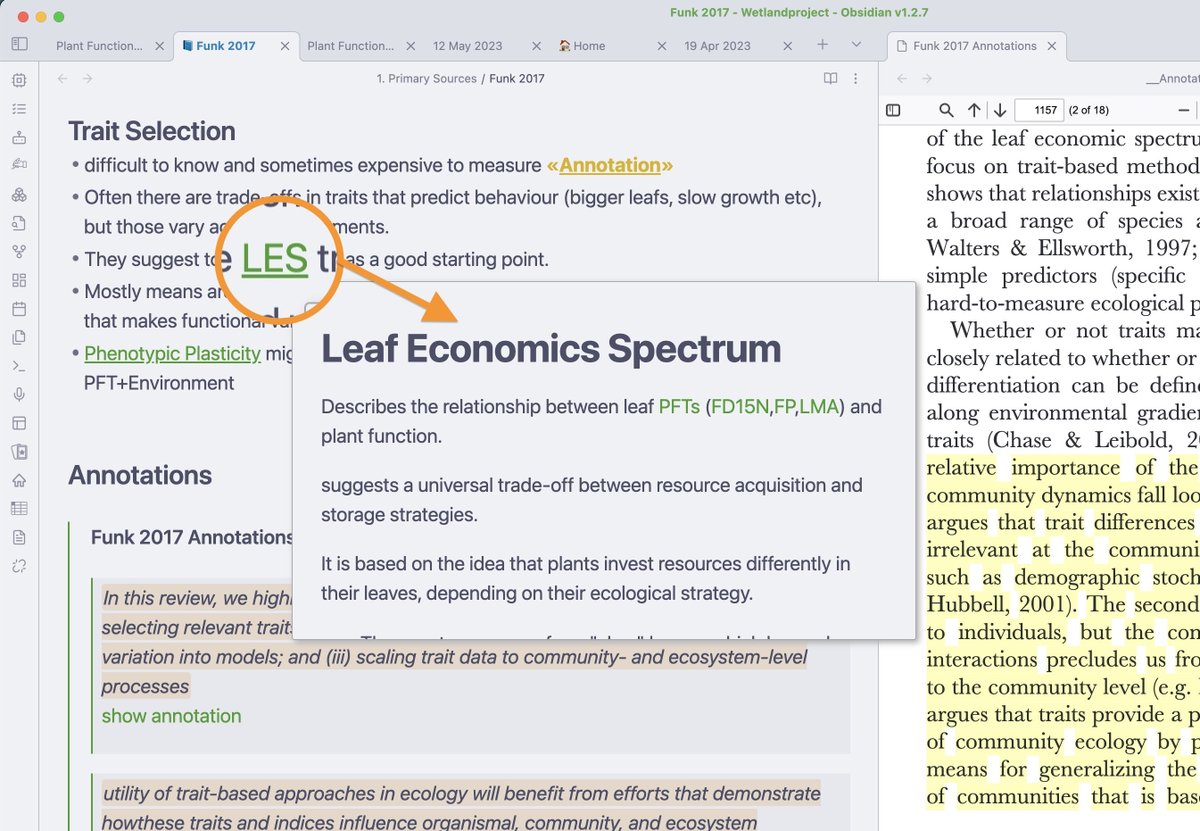Close the Home tab

pyautogui.click(x=662, y=46)
